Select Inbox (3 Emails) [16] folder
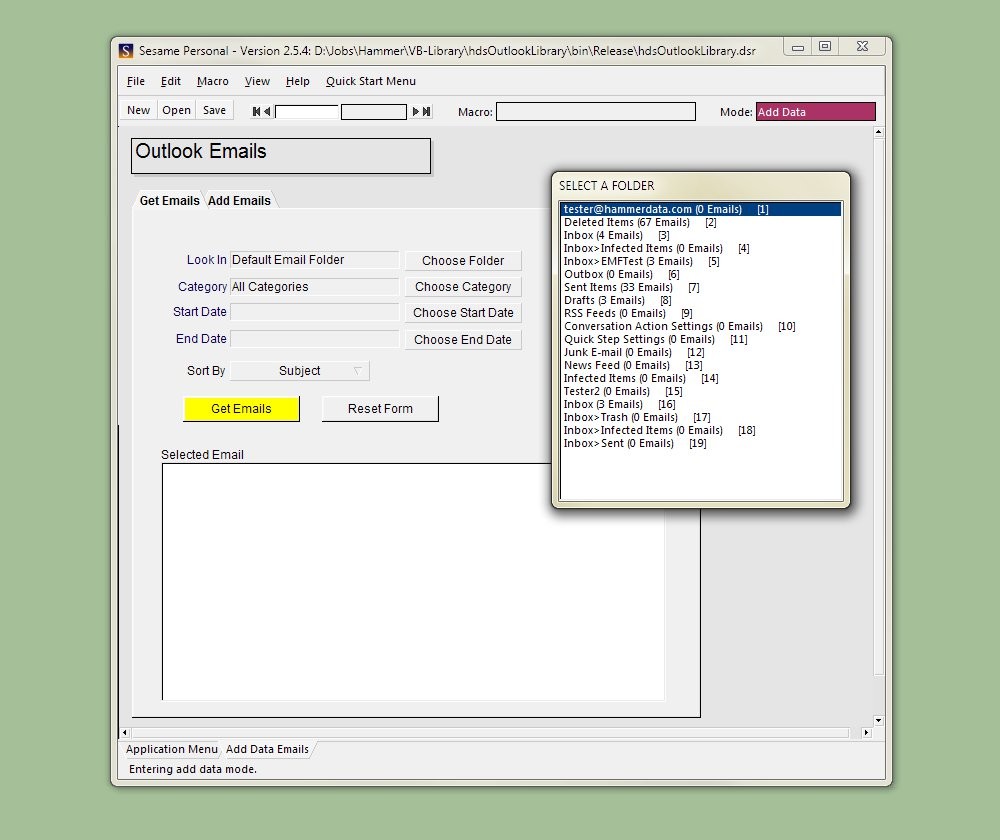 (x=700, y=404)
